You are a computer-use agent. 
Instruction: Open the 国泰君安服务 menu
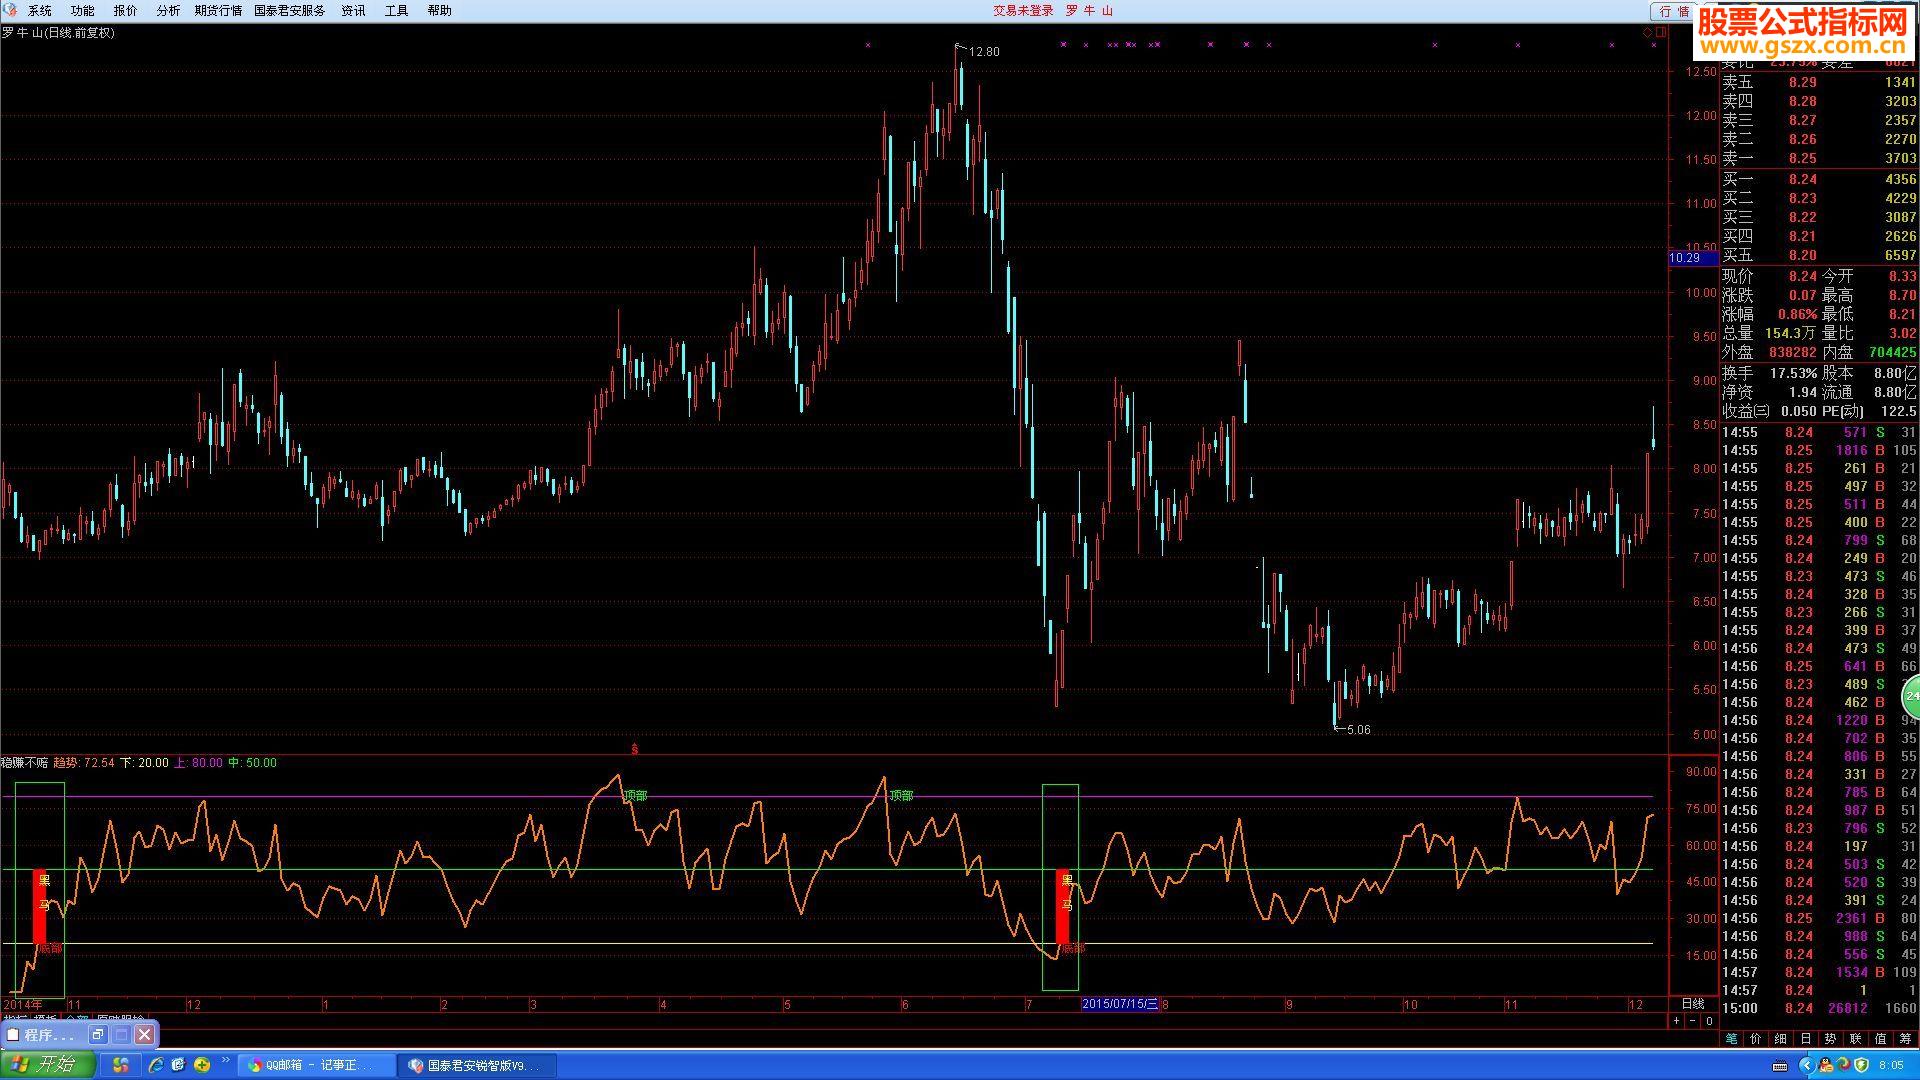click(x=290, y=10)
